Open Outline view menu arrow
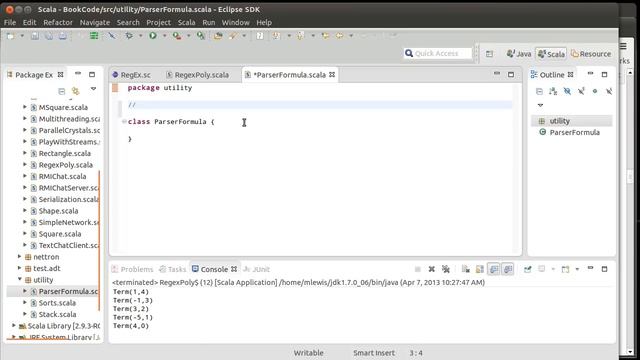640x360 pixels. coord(540,105)
